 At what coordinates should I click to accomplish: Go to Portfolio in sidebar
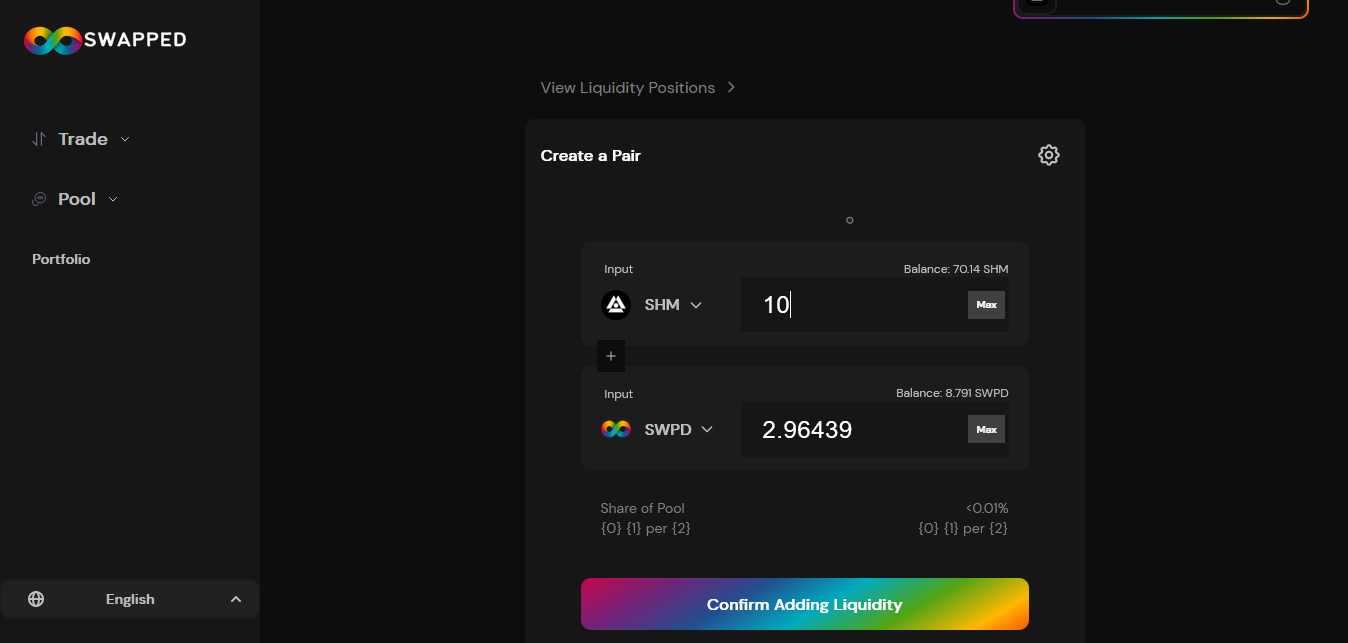tap(61, 259)
